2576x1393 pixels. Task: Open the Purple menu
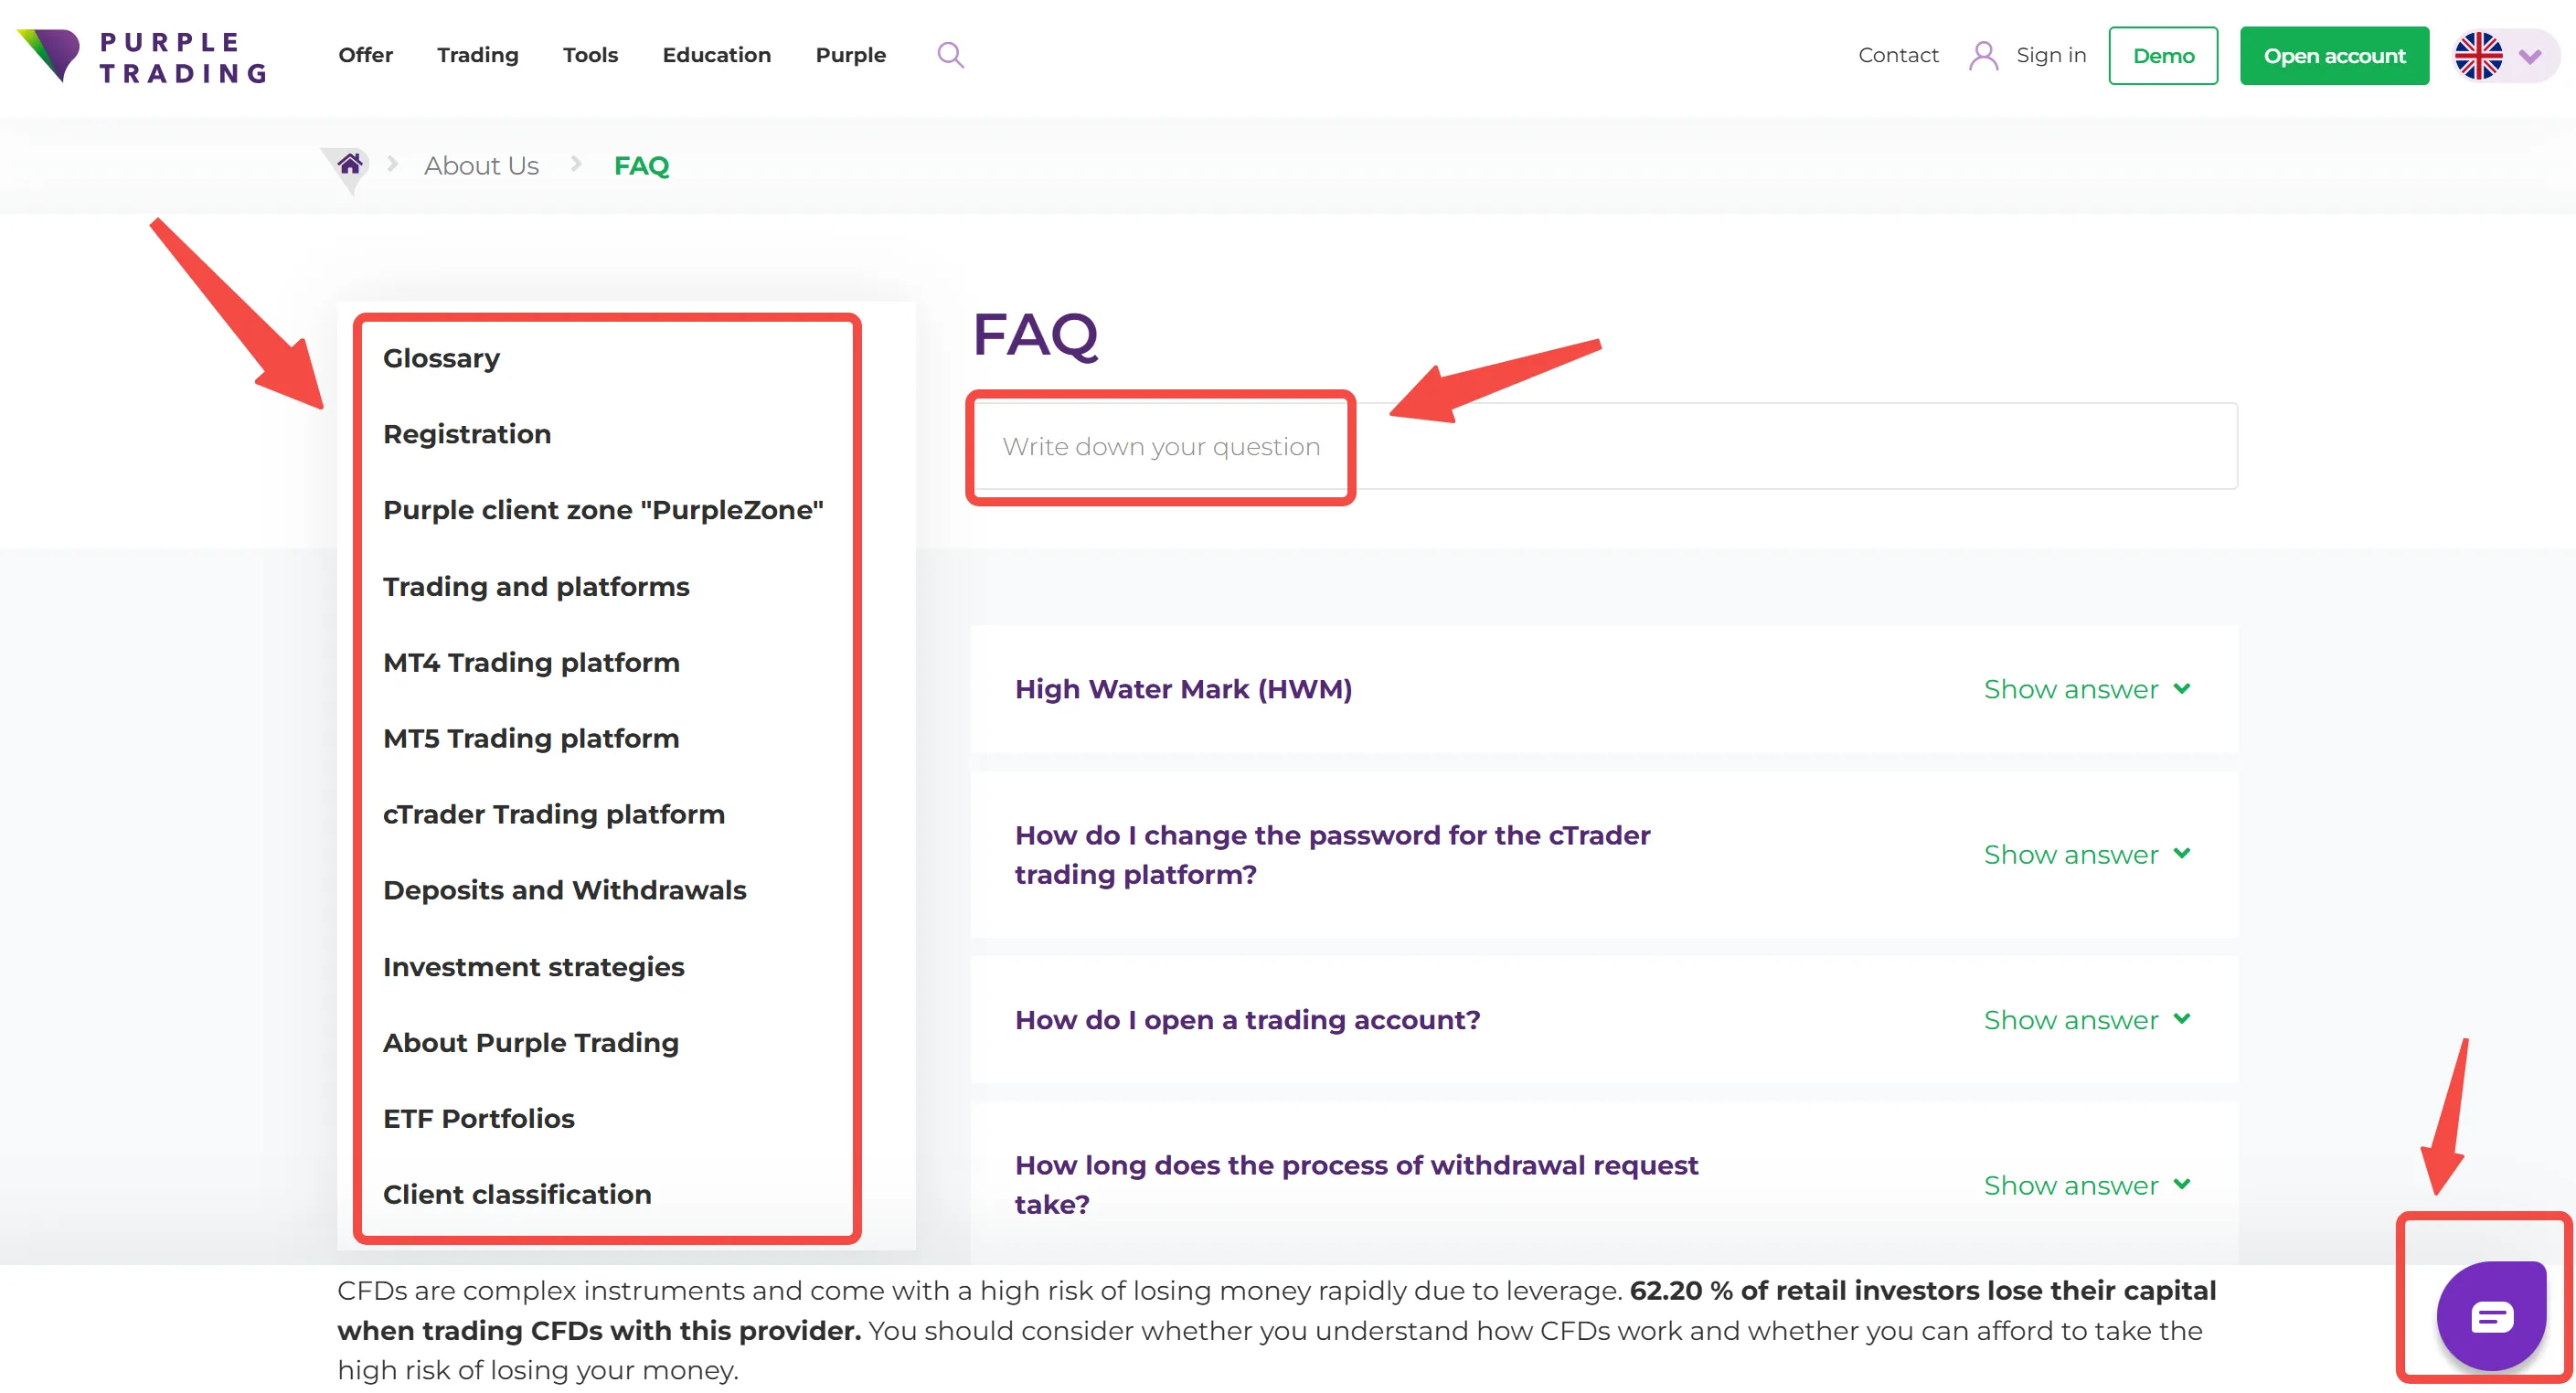coord(850,55)
